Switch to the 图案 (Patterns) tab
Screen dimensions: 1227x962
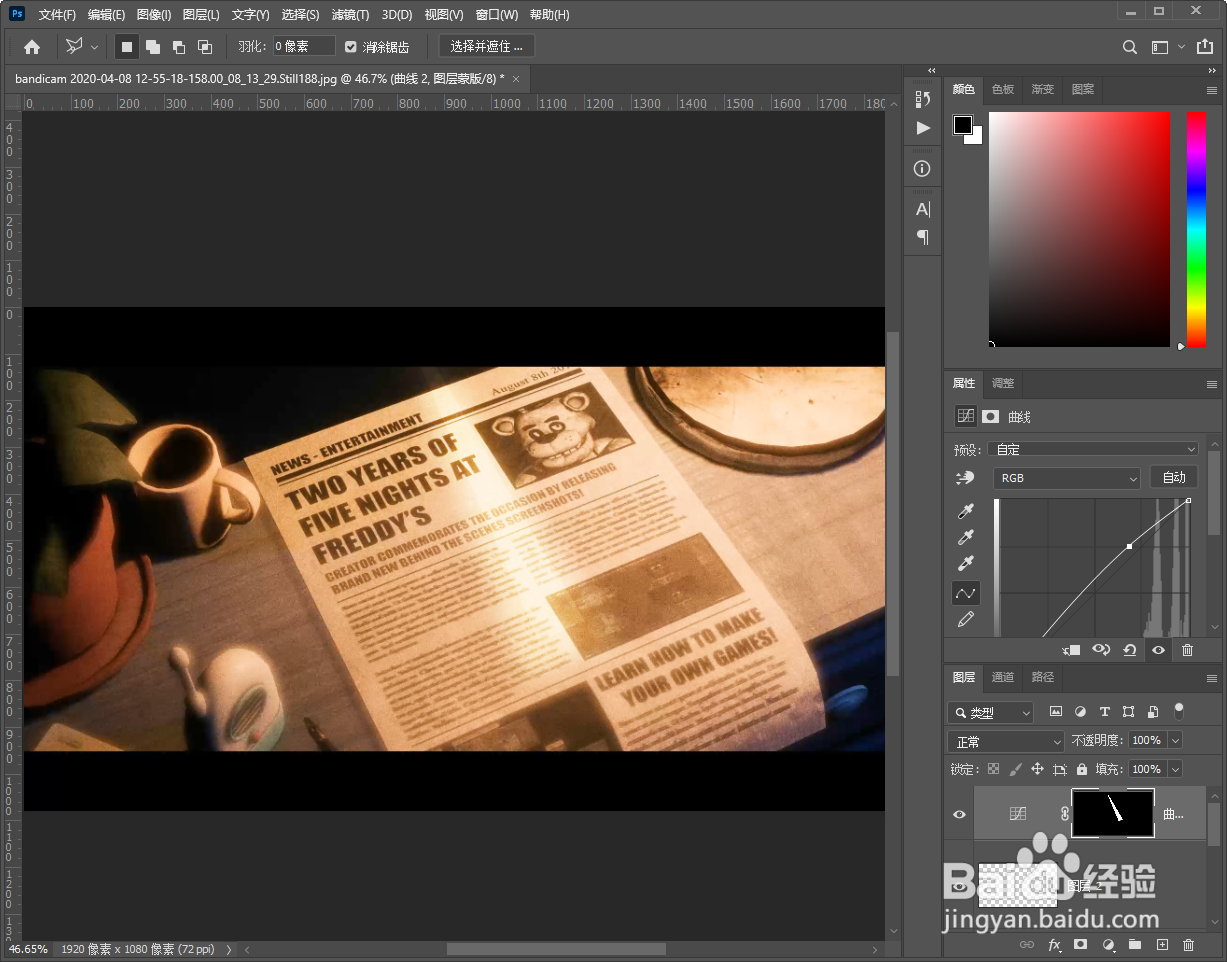pos(1083,89)
